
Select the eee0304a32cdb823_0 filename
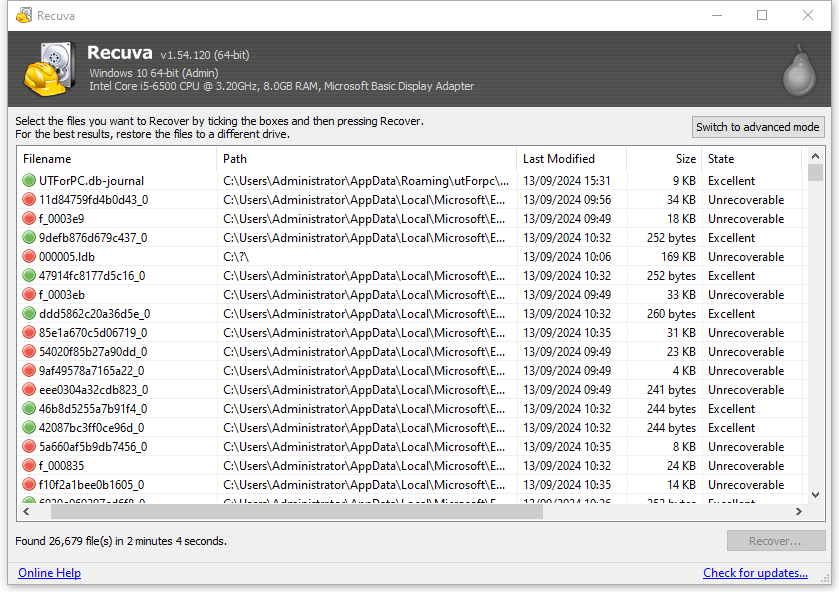tap(94, 390)
